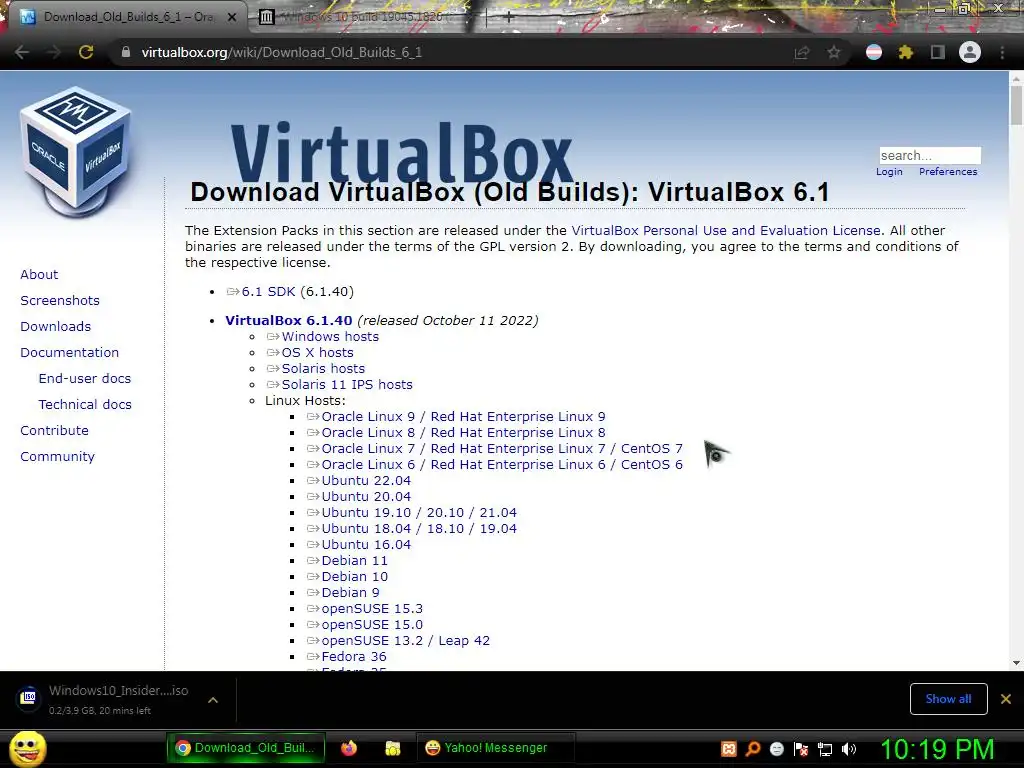This screenshot has height=768, width=1024.
Task: Open Contribute in the sidebar
Action: click(54, 431)
